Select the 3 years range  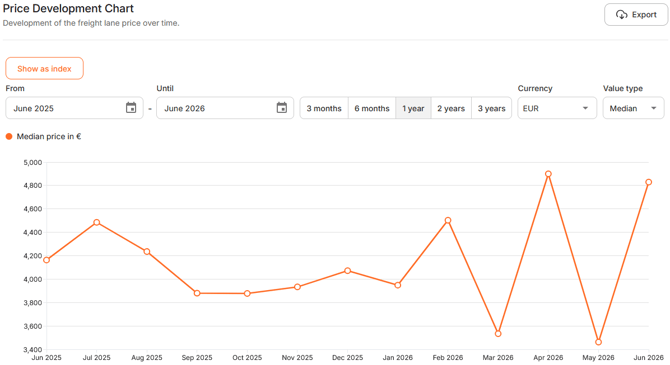pos(491,108)
